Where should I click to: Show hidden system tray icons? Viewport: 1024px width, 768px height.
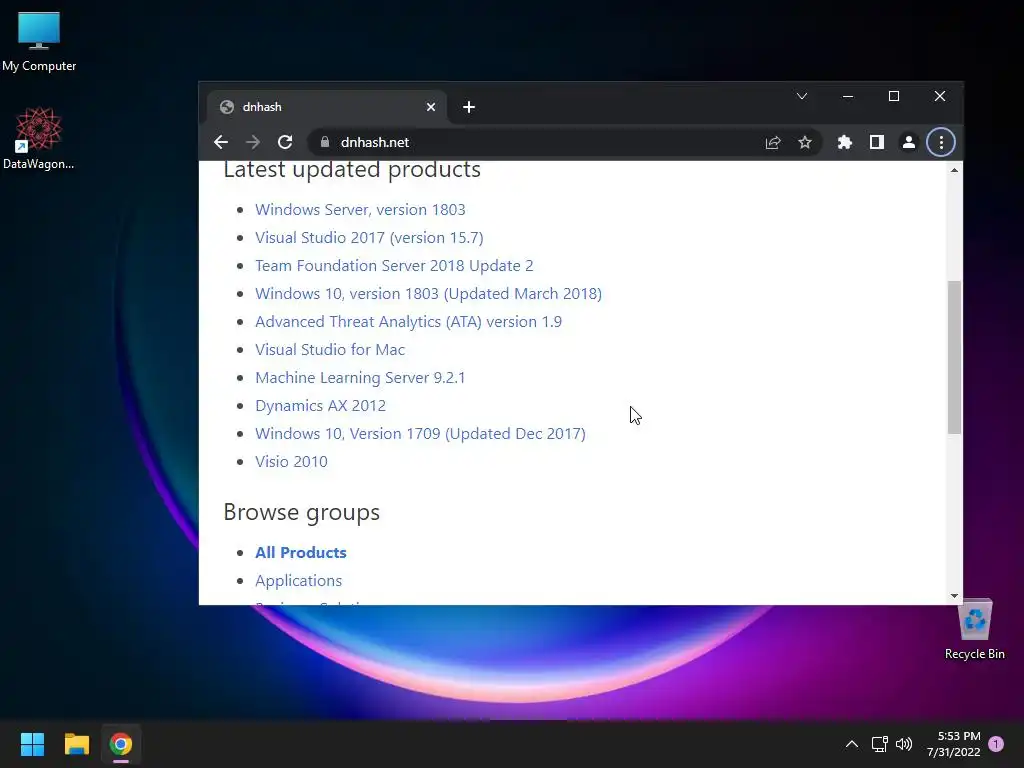pyautogui.click(x=852, y=744)
